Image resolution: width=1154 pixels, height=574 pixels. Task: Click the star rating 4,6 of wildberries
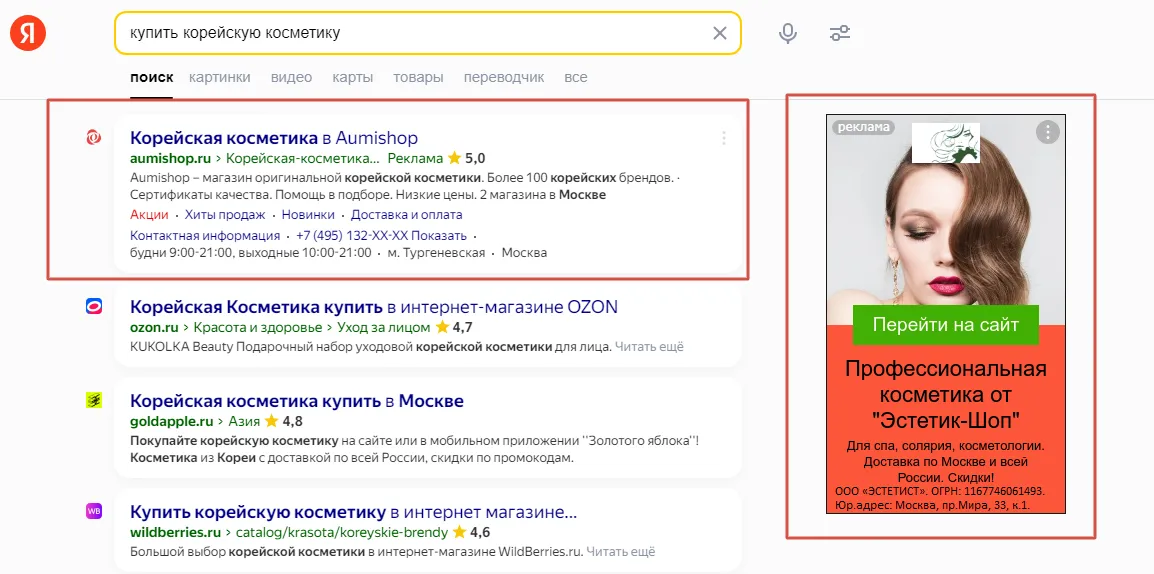[471, 532]
